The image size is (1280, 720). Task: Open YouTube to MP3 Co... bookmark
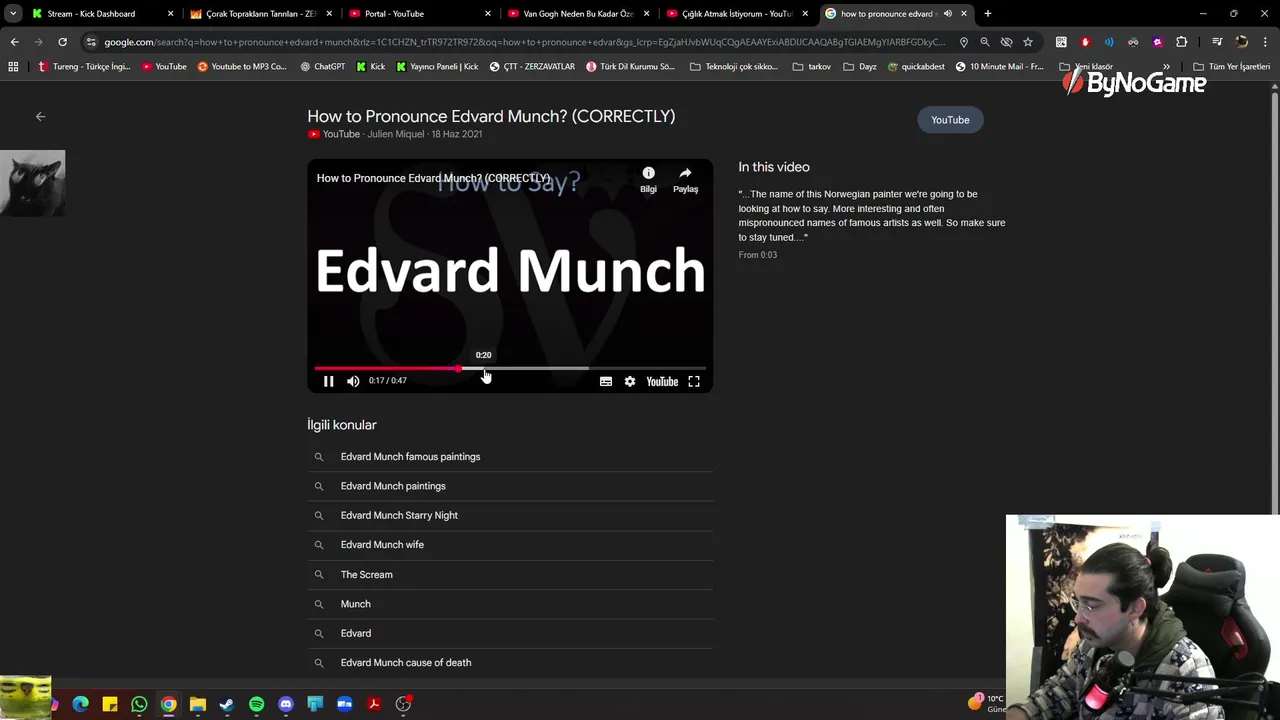242,67
